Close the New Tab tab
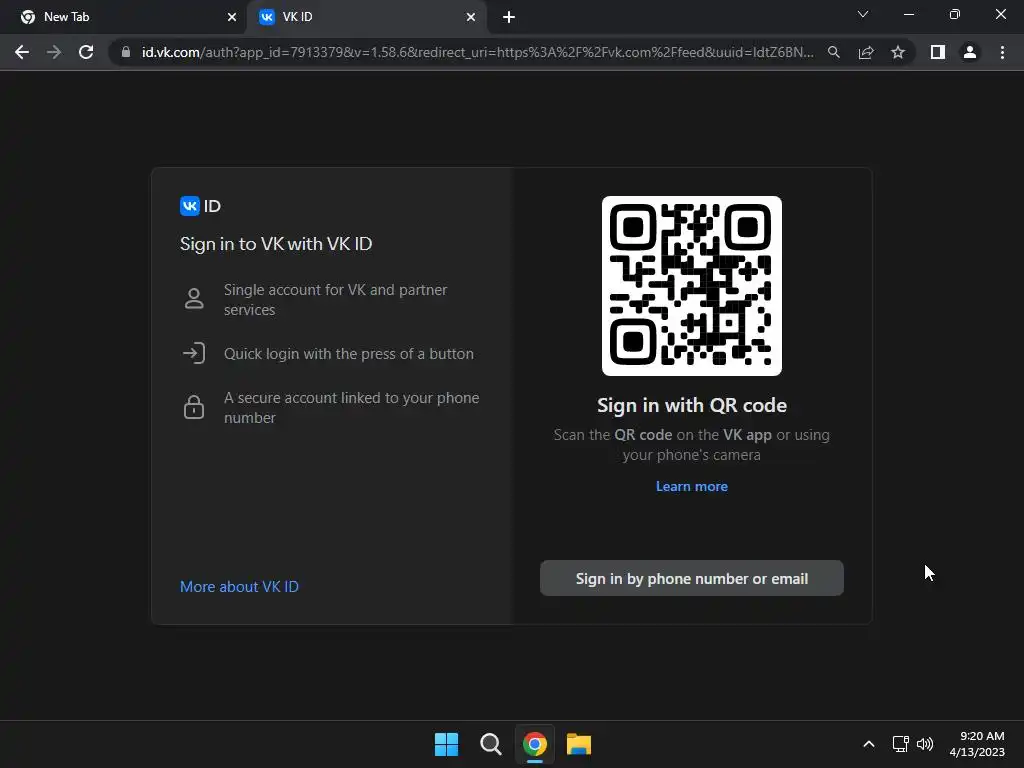1024x768 pixels. [x=232, y=17]
